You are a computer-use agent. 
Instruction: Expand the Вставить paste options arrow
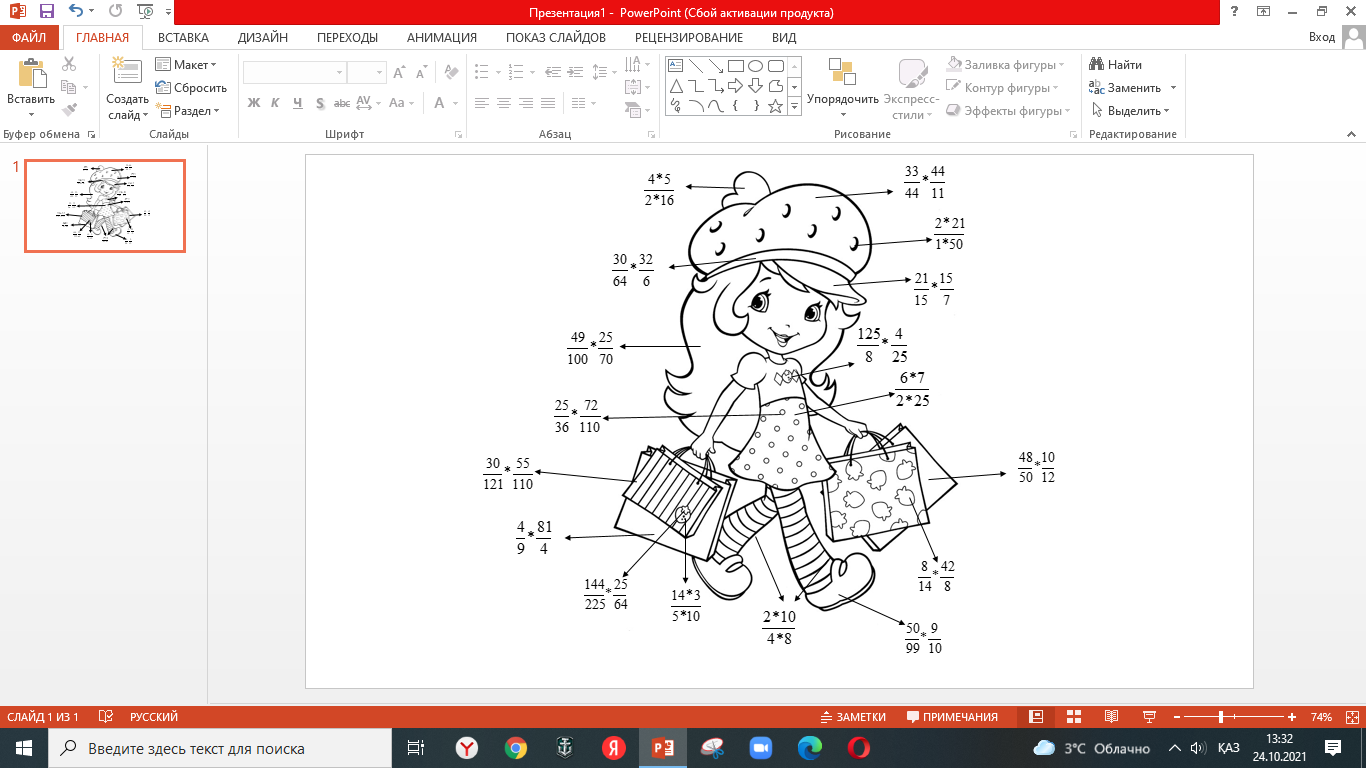[x=31, y=113]
